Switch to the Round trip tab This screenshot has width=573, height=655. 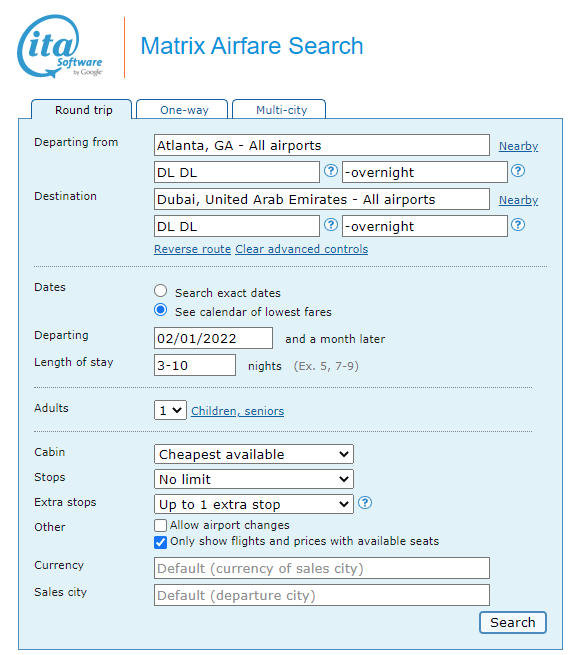pos(82,110)
